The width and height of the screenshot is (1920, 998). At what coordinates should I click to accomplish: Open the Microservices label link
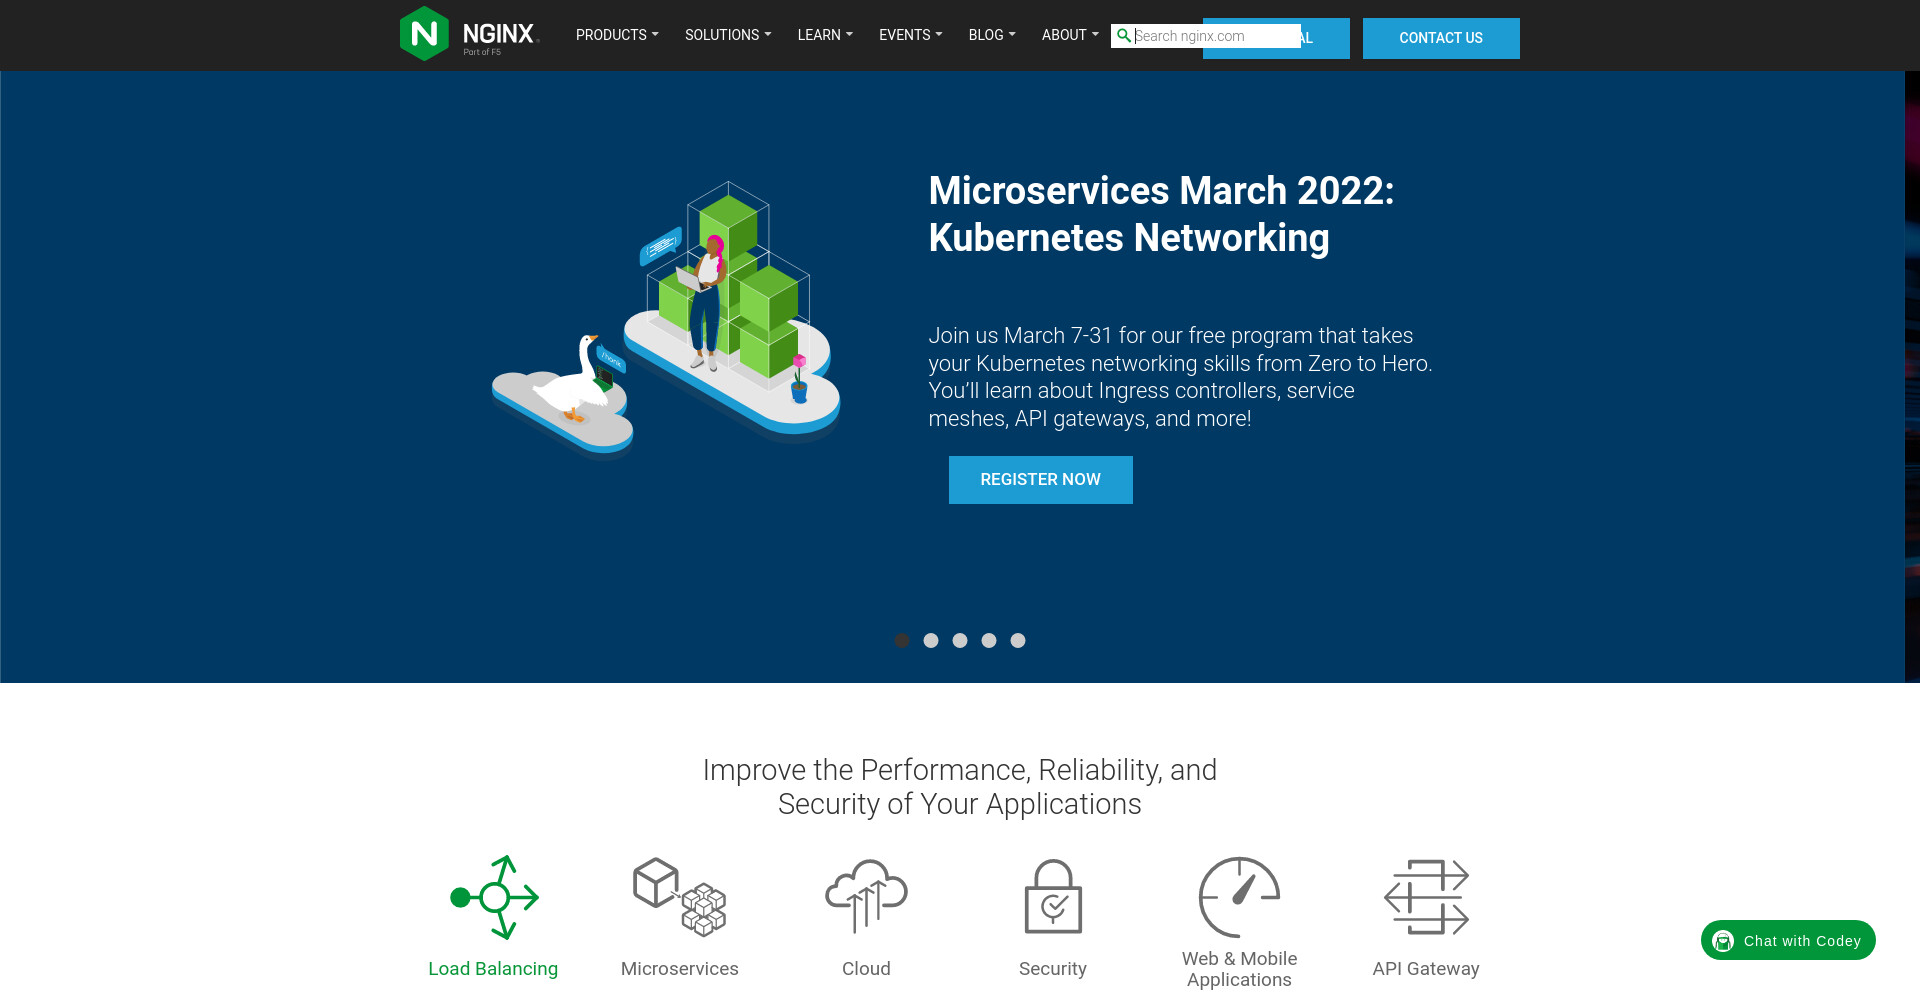tap(680, 969)
